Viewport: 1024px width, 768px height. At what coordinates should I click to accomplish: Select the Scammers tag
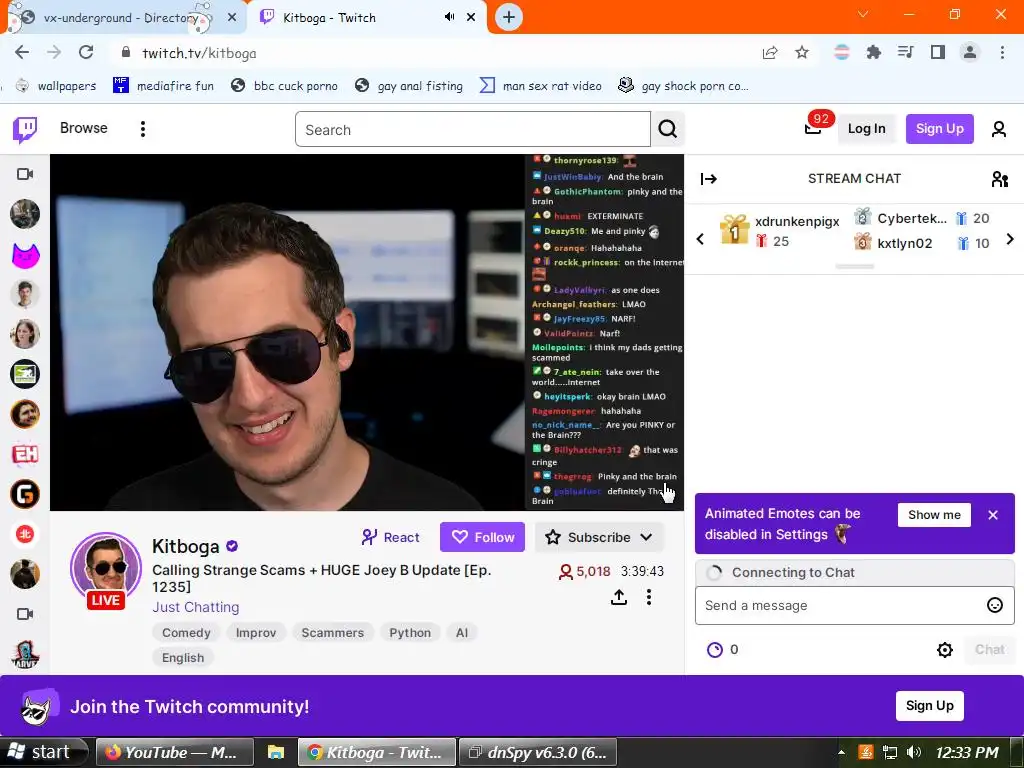tap(332, 633)
